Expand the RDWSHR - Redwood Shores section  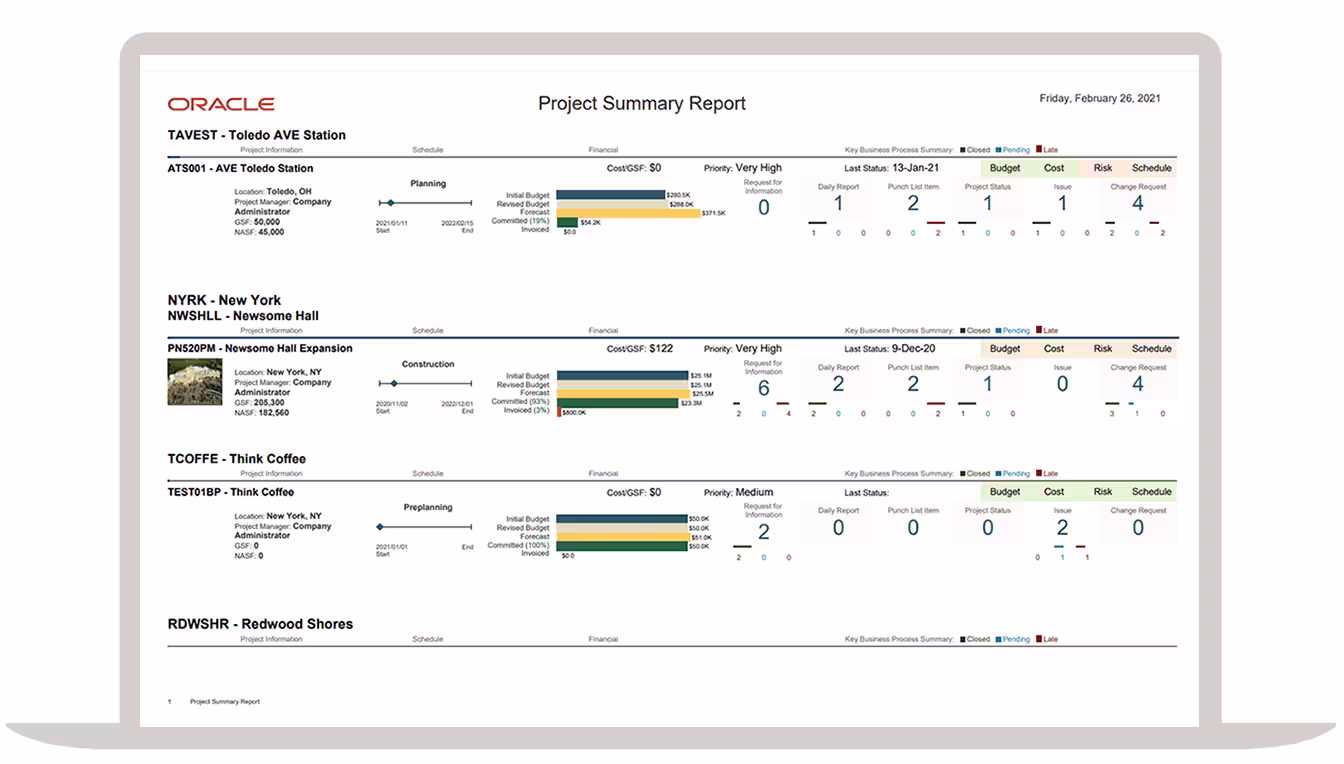[259, 623]
